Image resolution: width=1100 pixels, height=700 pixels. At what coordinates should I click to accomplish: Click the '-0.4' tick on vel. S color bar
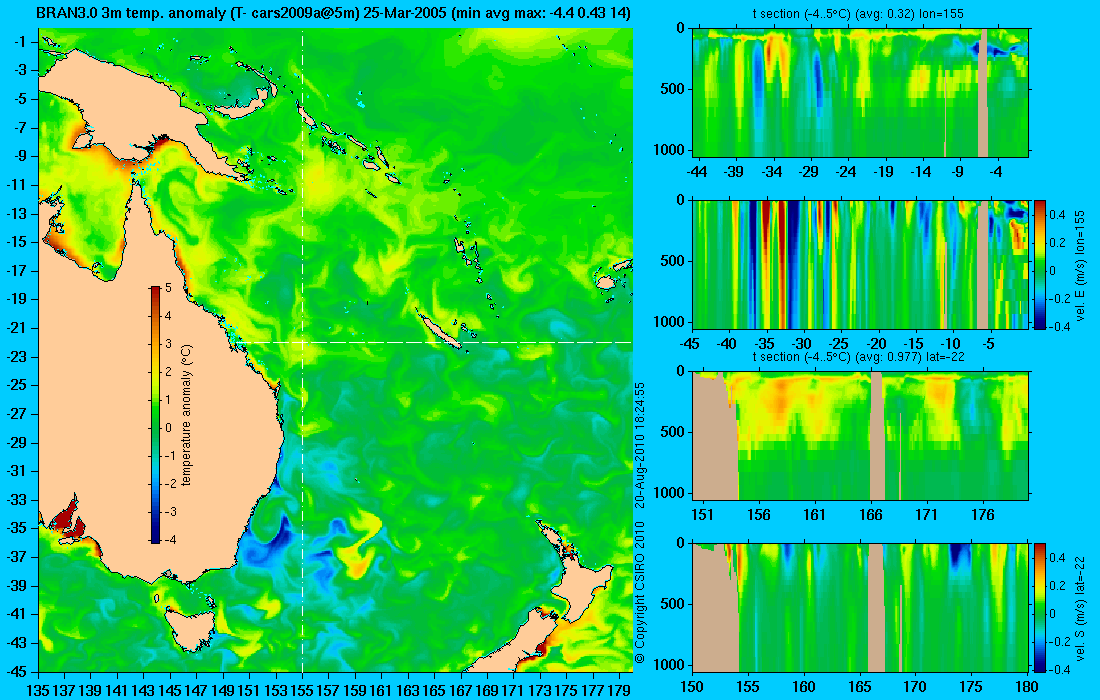tap(1058, 669)
